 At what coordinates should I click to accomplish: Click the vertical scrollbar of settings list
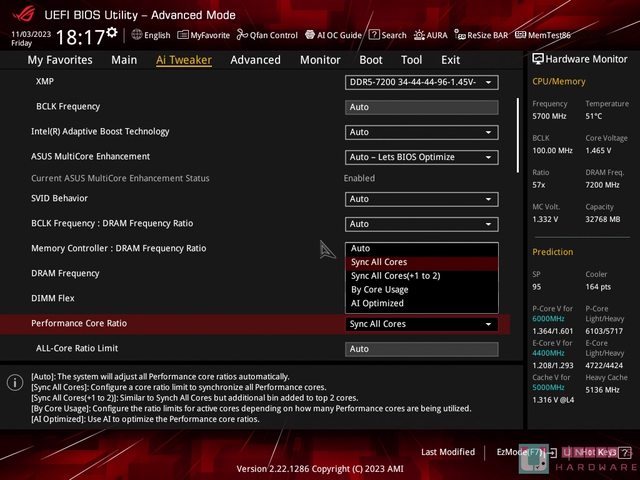[x=518, y=135]
